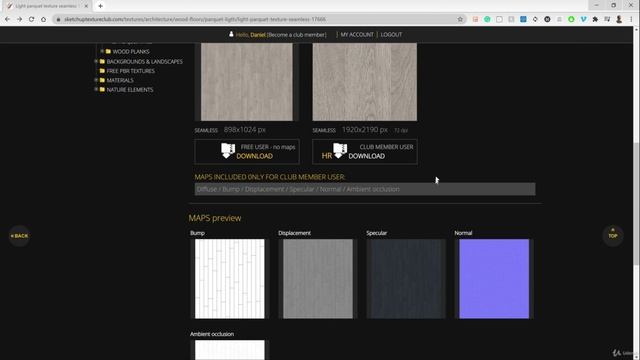Click the page vertical scrollbar thumb
Image resolution: width=640 pixels, height=360 pixels.
[636, 204]
